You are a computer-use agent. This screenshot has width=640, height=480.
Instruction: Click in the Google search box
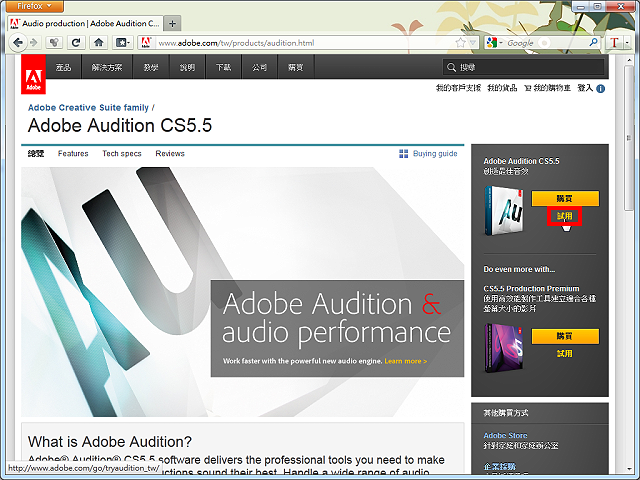[545, 42]
